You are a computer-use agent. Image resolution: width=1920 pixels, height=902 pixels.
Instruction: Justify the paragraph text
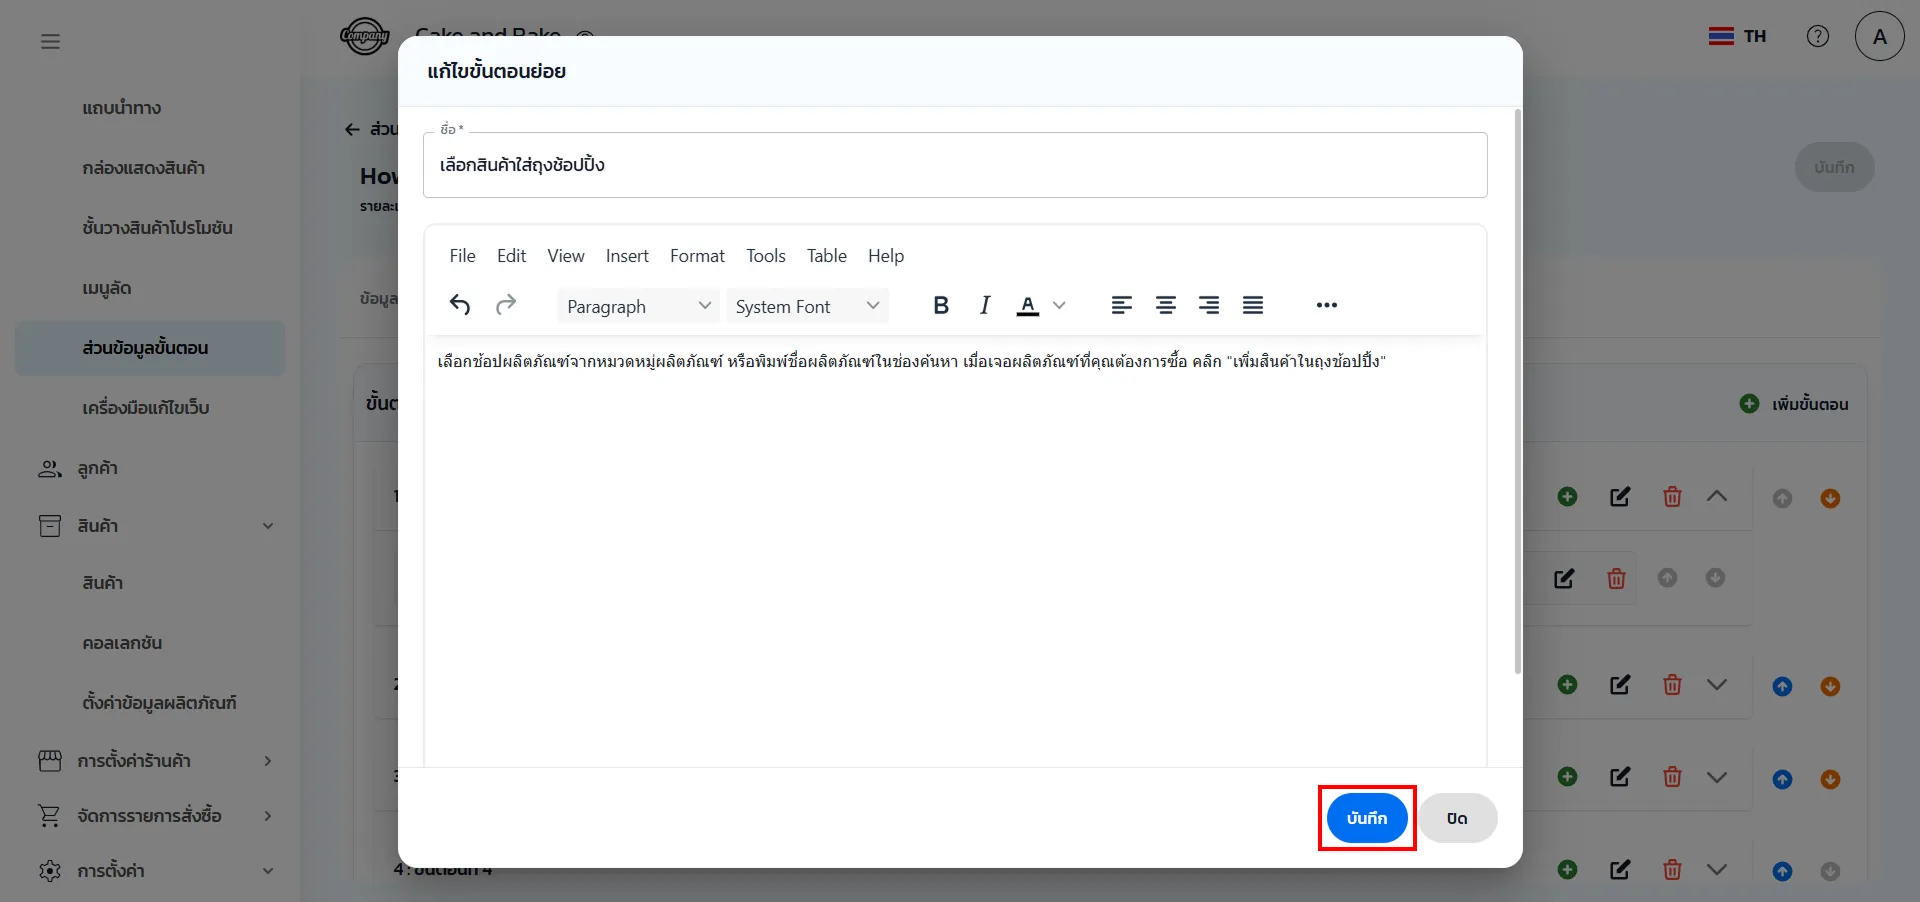tap(1253, 305)
